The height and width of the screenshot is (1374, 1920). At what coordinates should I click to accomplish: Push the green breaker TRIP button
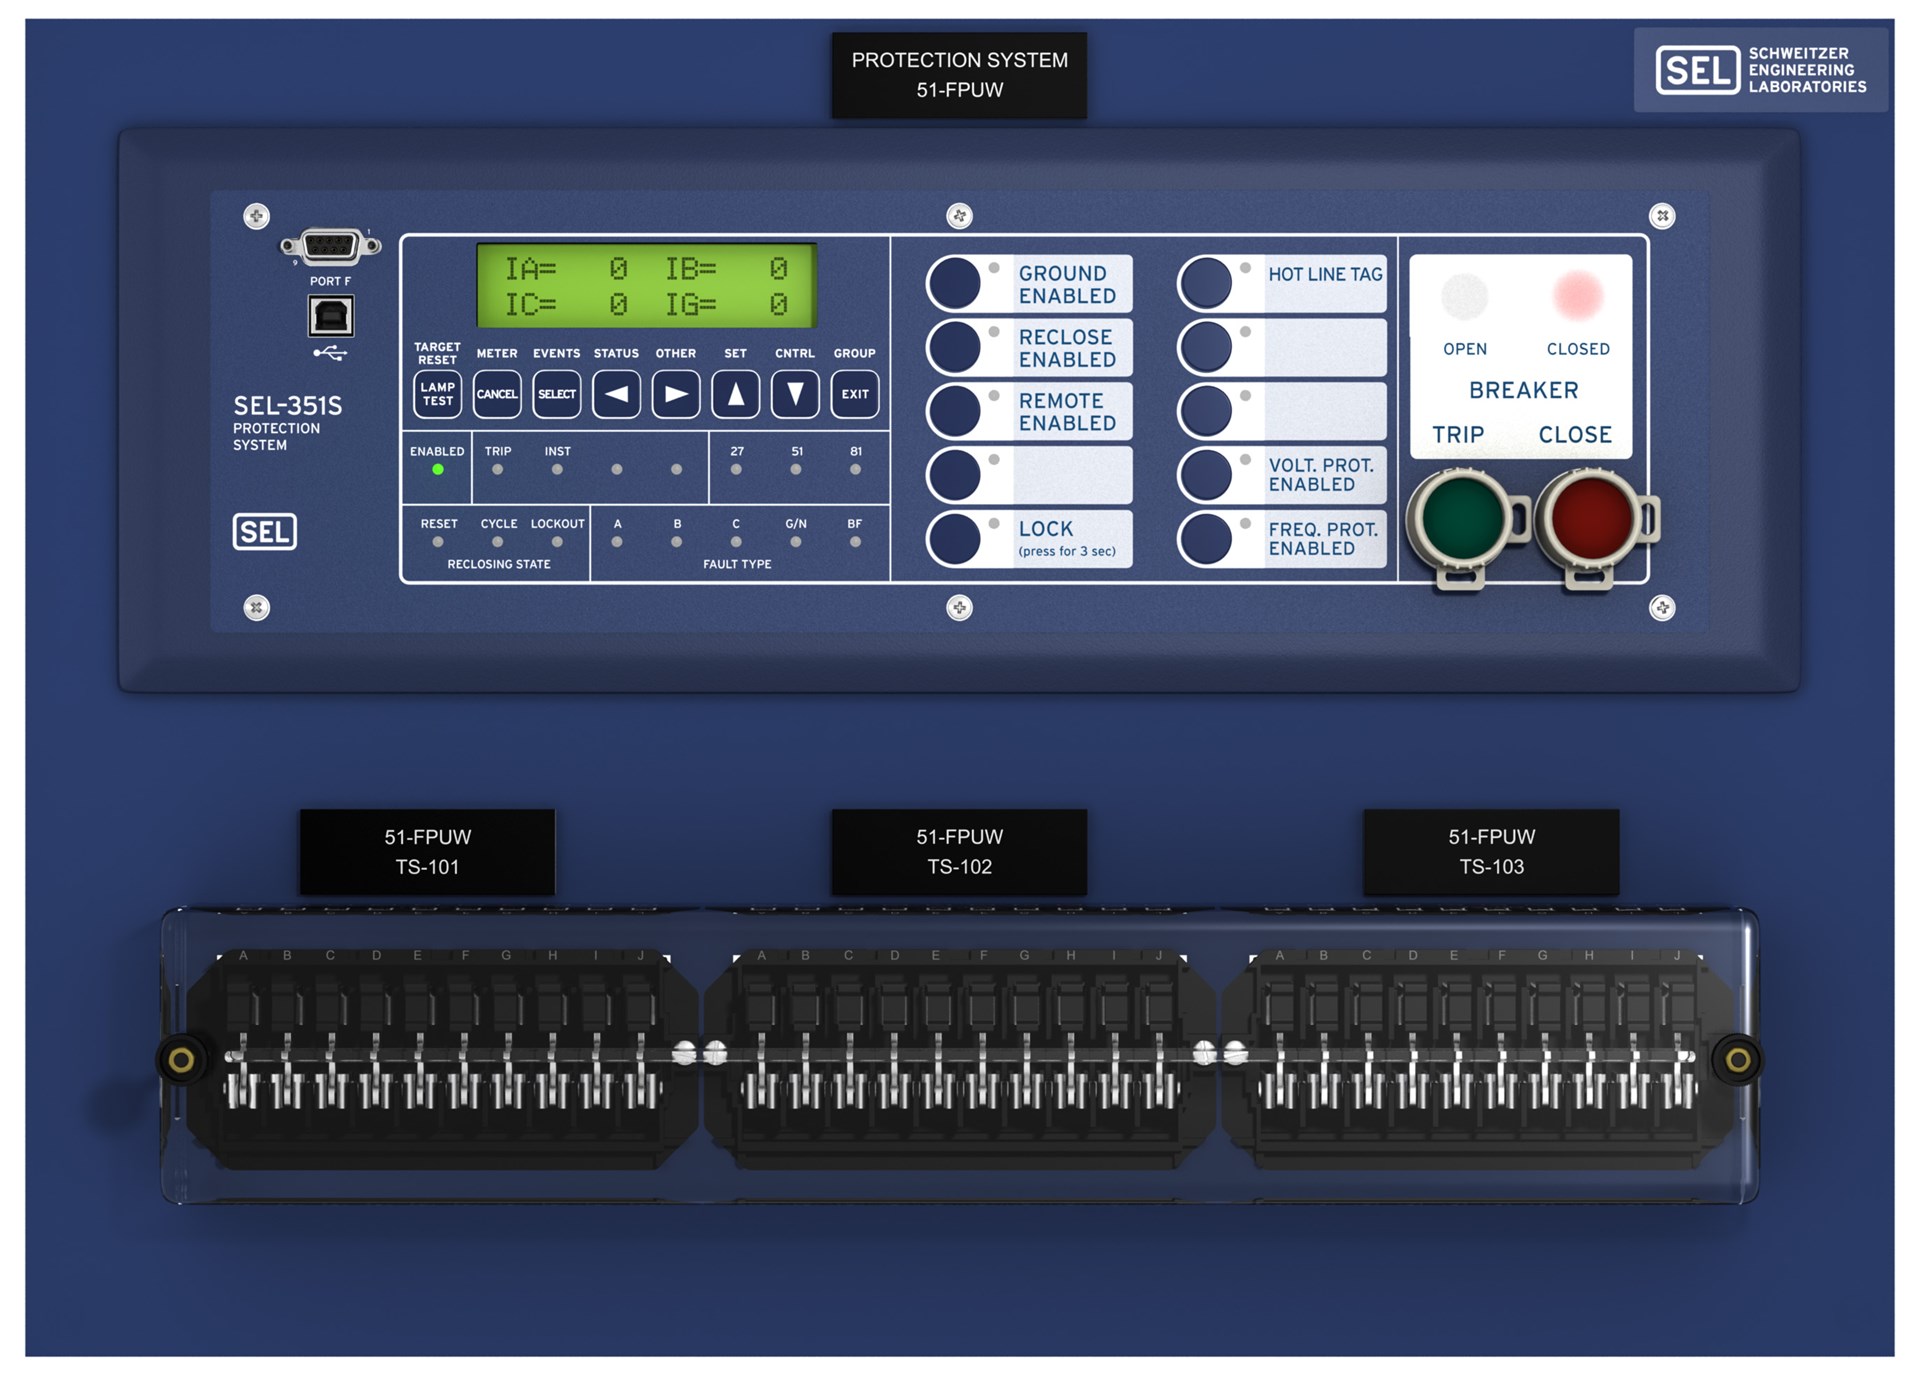[1463, 518]
